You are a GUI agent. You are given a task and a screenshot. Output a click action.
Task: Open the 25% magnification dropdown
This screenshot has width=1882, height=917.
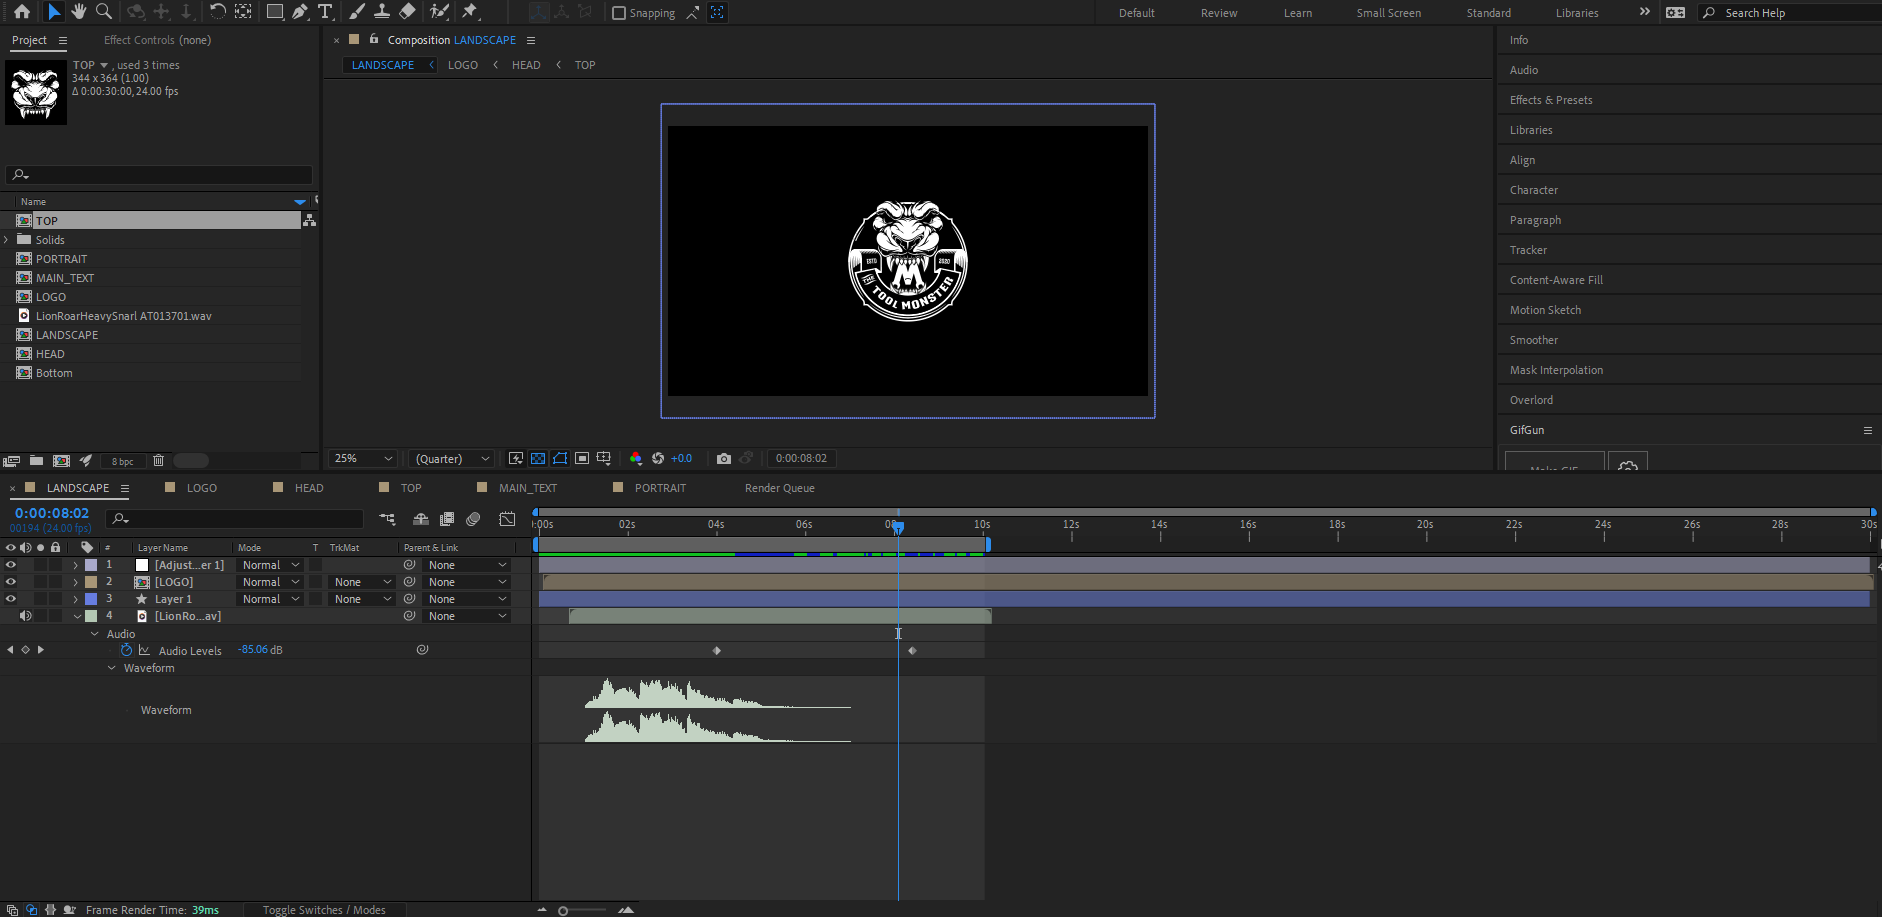[x=362, y=459]
